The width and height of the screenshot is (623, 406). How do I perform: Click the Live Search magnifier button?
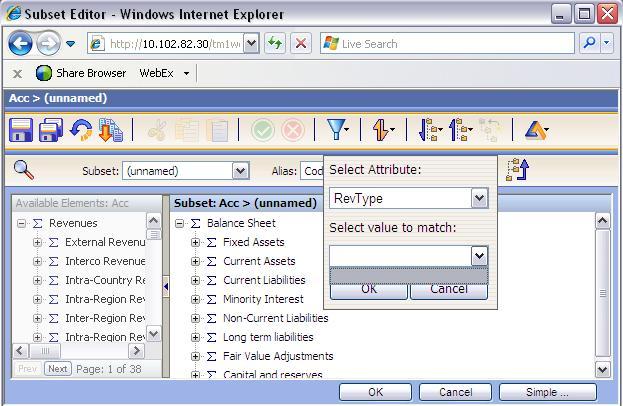(x=590, y=43)
